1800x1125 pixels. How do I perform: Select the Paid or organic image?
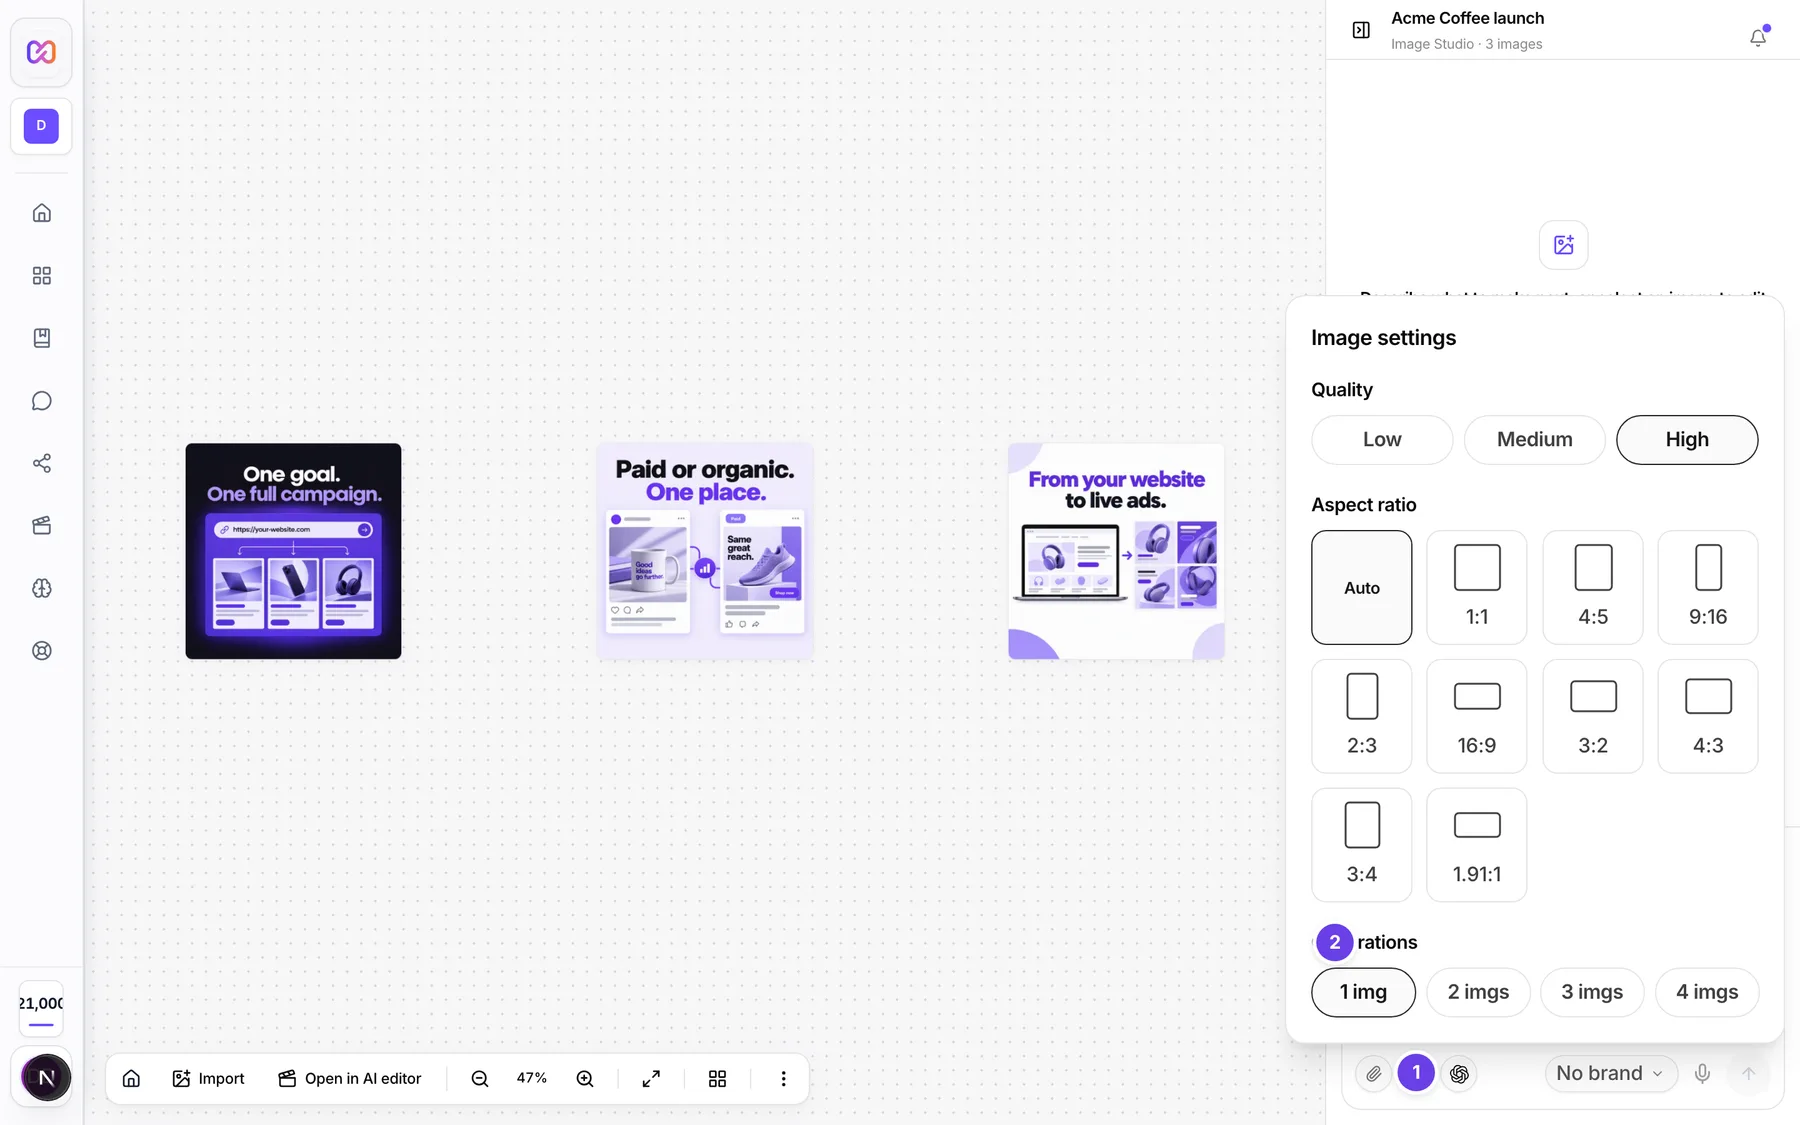(x=705, y=551)
